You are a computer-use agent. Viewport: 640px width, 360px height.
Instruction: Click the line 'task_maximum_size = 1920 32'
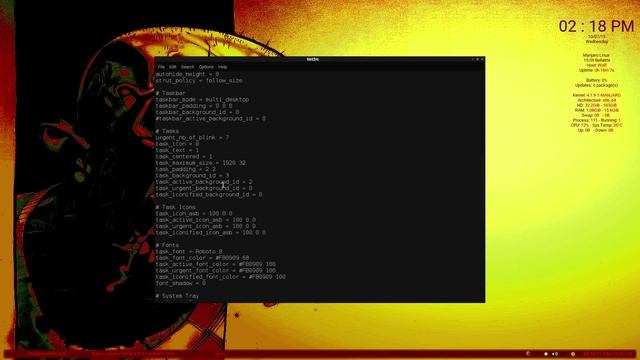coord(200,163)
